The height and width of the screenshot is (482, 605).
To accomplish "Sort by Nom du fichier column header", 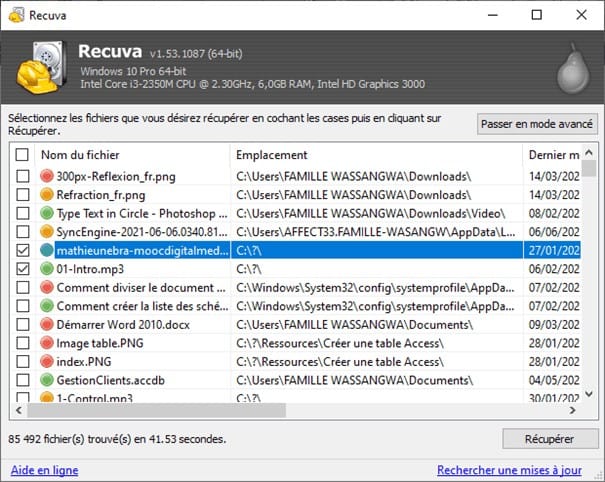I will pos(132,155).
